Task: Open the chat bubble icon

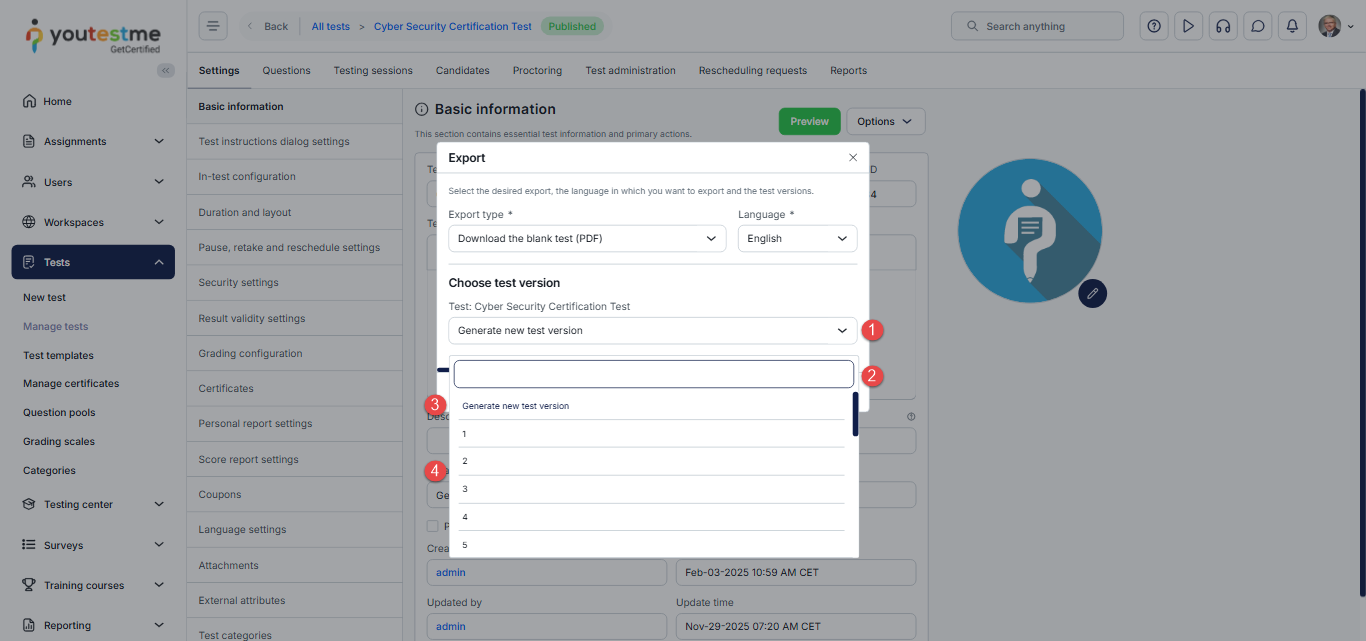Action: click(1258, 26)
